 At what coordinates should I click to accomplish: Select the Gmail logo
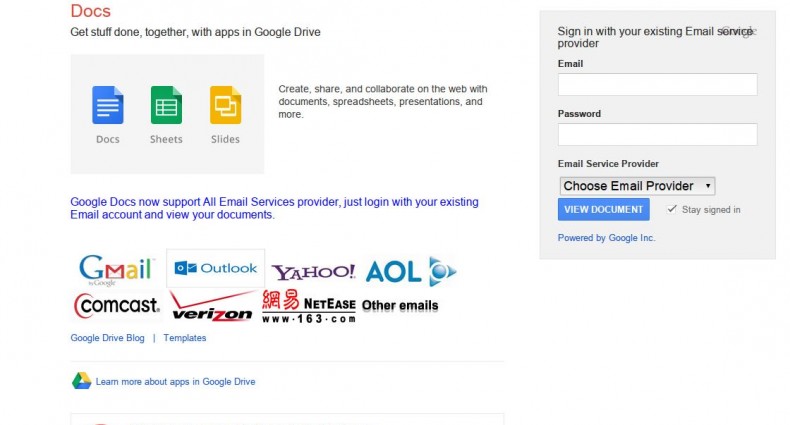coord(116,269)
